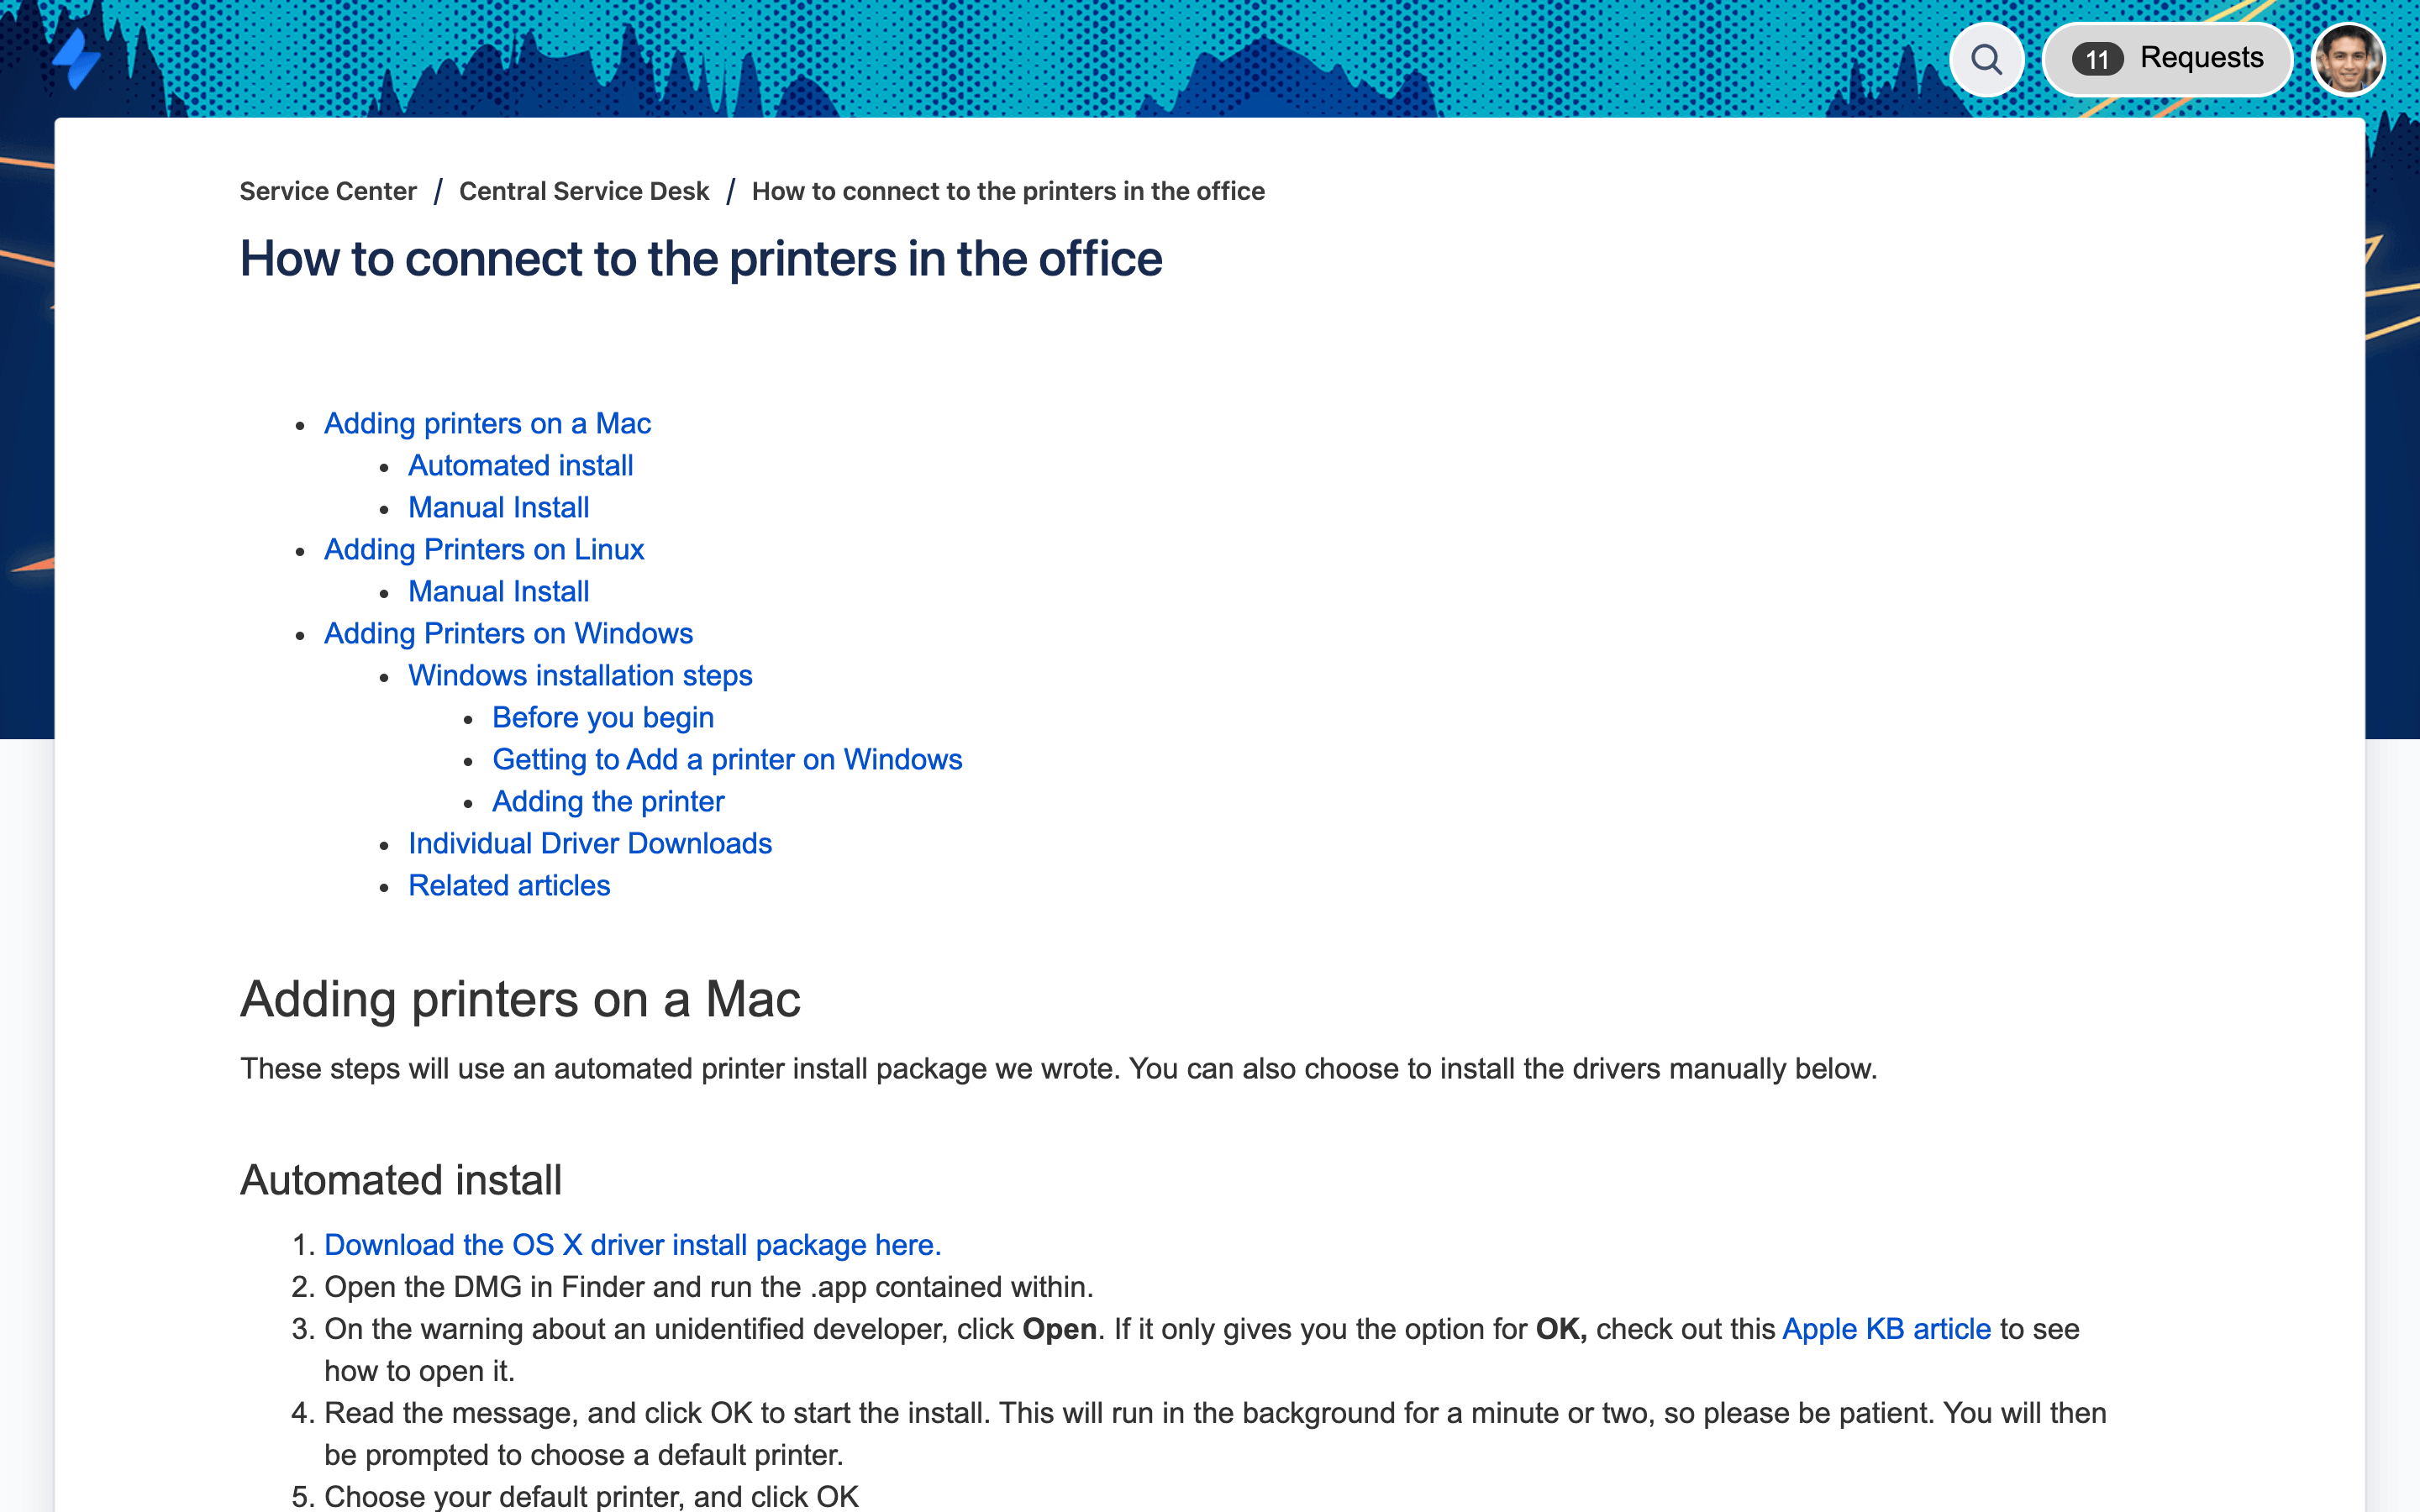Toggle visibility of Manual Install subsection

(498, 507)
